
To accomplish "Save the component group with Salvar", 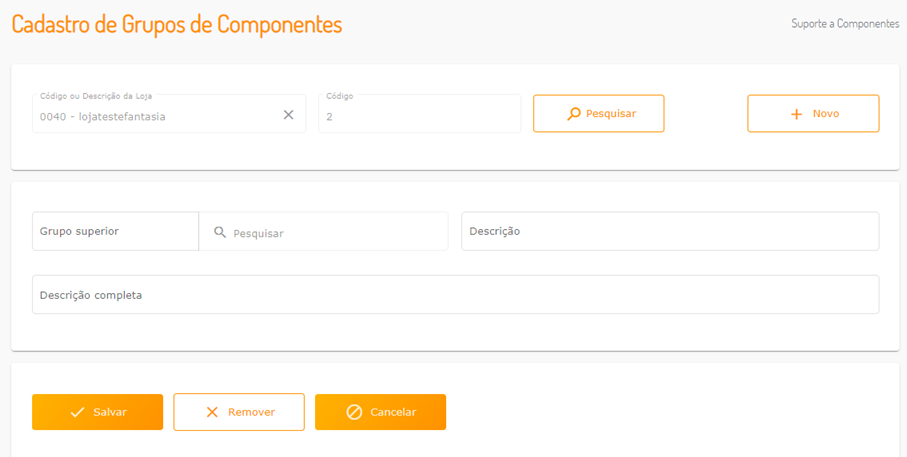I will click(97, 412).
